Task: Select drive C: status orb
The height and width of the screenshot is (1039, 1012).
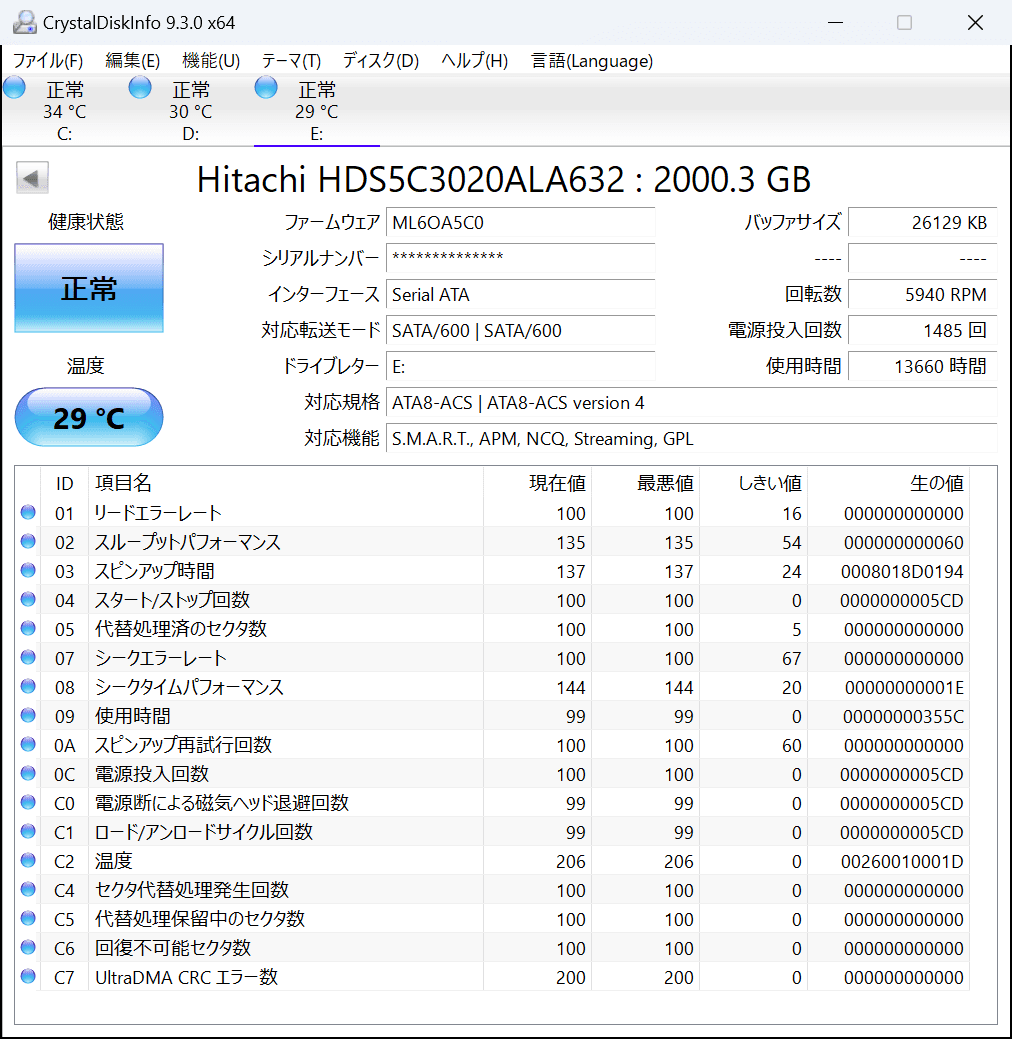Action: point(15,88)
